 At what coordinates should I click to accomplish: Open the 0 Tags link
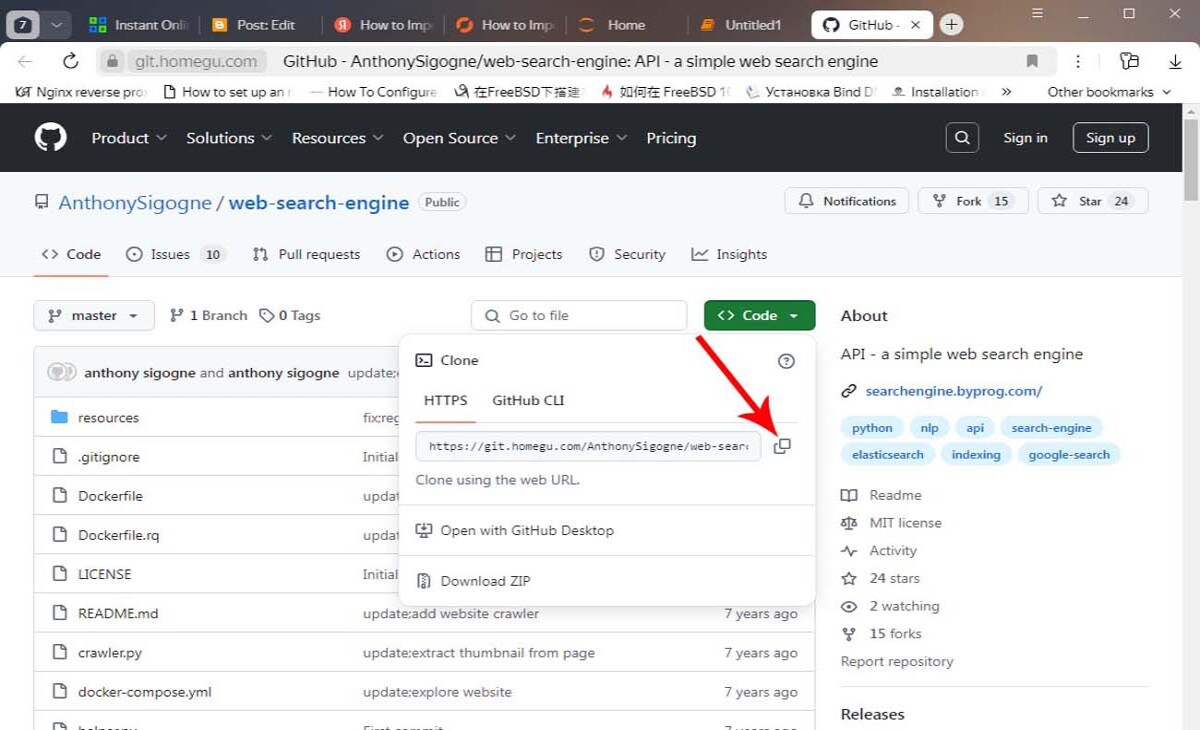point(290,315)
